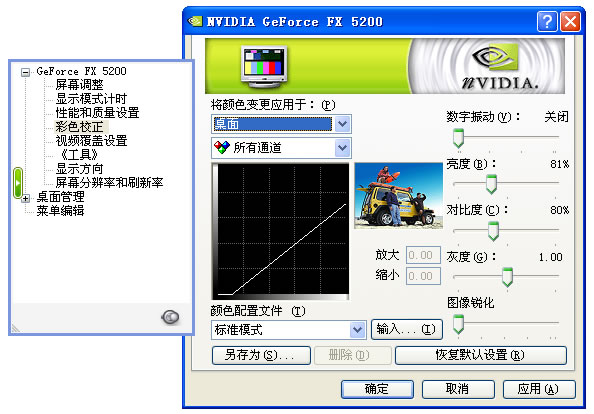Viewport: 594px width, 414px height.
Task: Click the green side-panel toggle arrow
Action: 17,183
